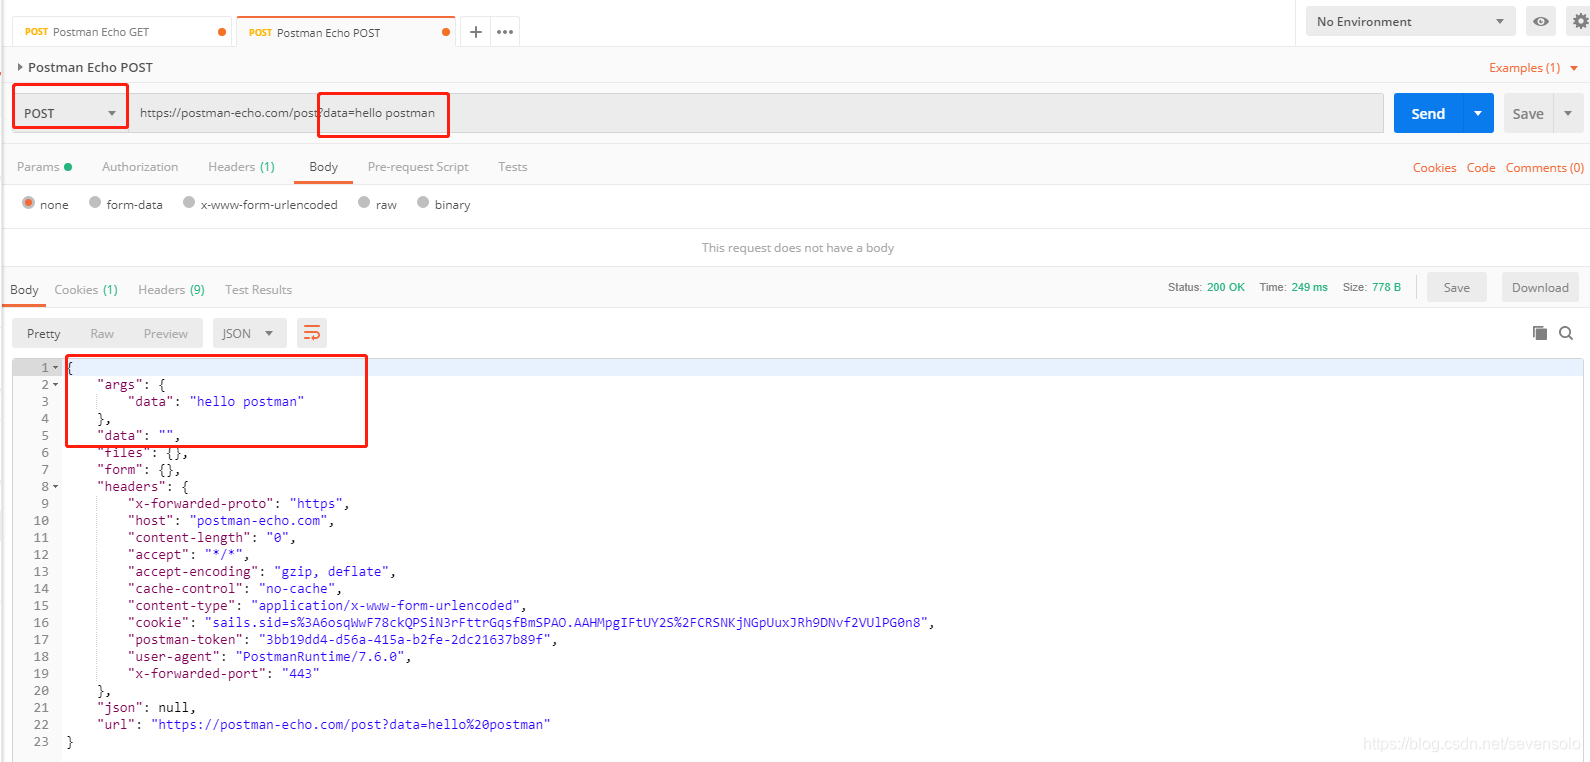Viewport: 1590px width, 762px height.
Task: Open the Tests request tab
Action: click(512, 167)
